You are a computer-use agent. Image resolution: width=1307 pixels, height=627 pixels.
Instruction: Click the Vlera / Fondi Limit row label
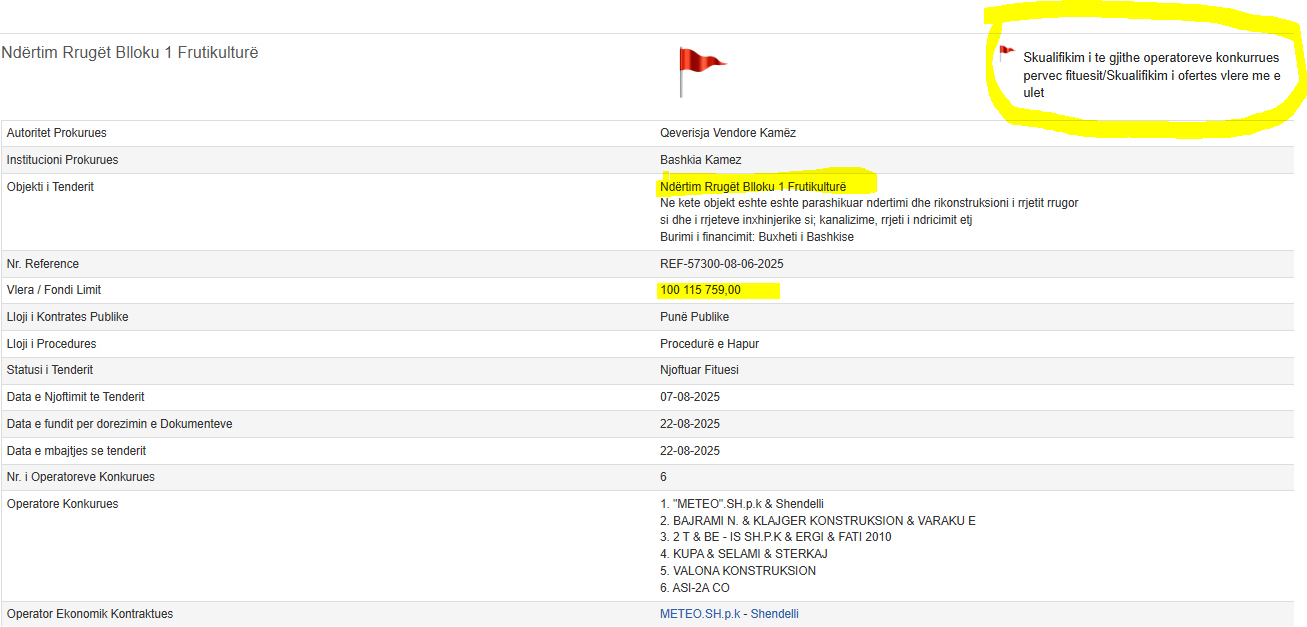point(54,290)
